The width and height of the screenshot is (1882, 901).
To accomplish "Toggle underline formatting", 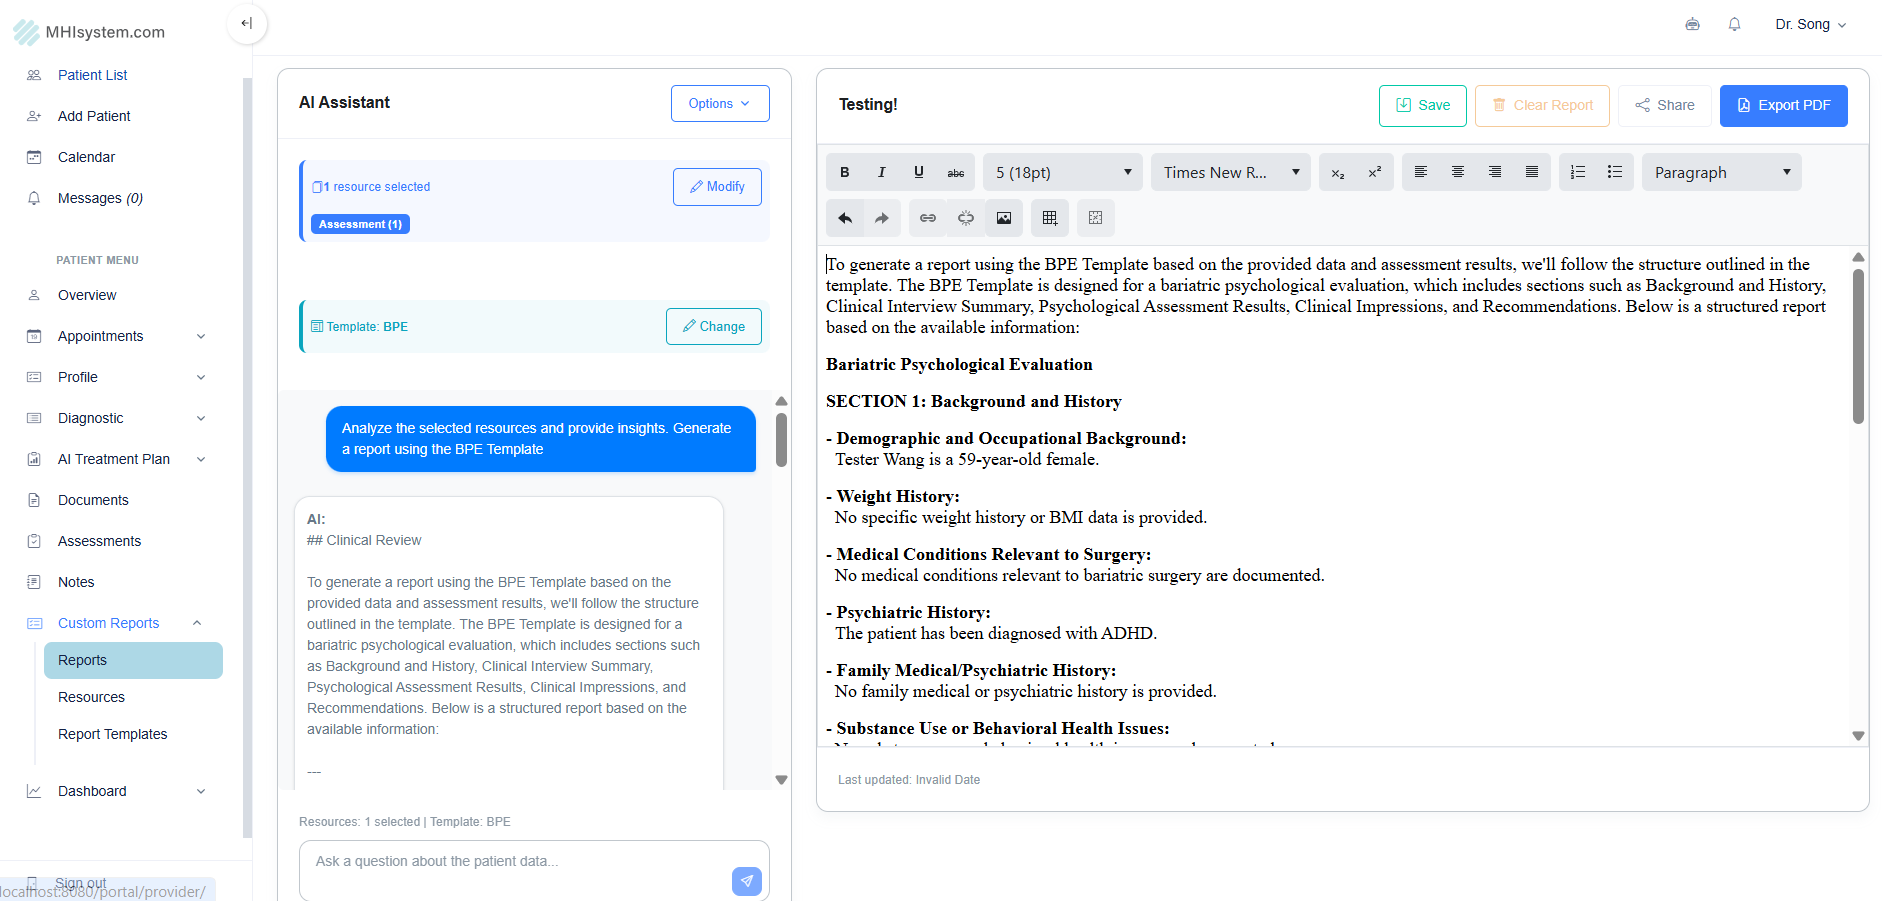I will point(918,172).
